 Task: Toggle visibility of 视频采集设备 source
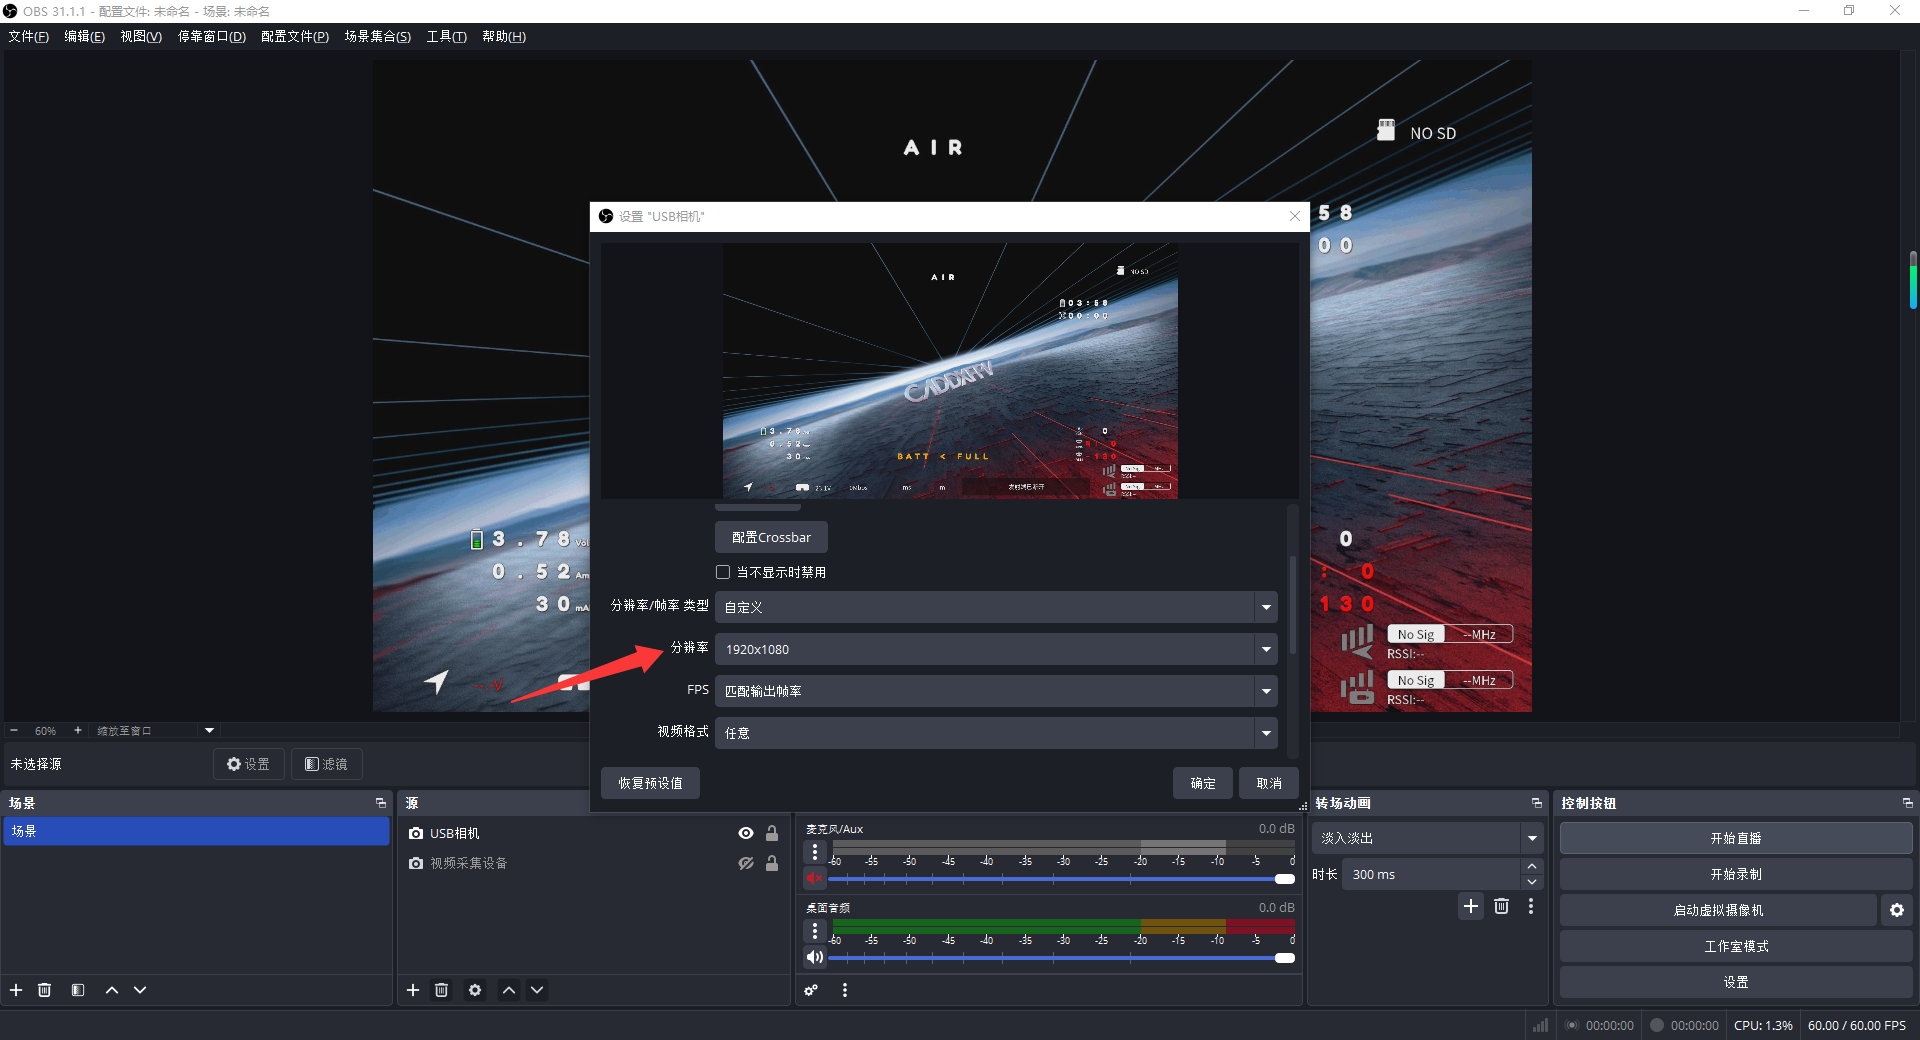point(746,863)
